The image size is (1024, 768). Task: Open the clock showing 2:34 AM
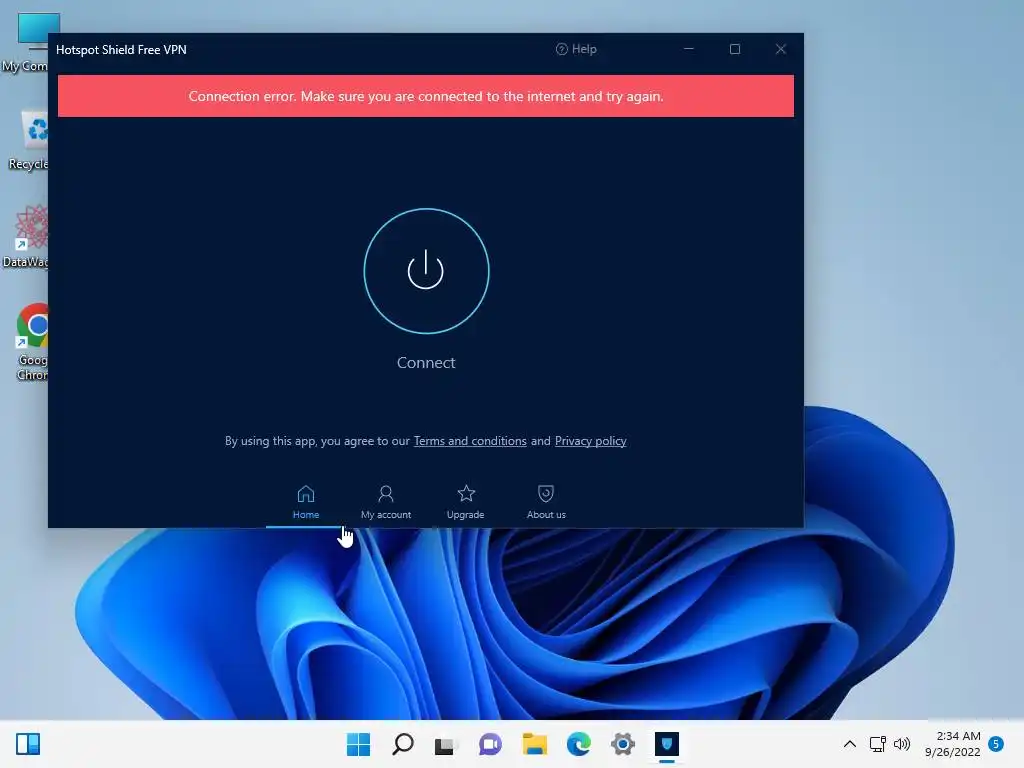952,744
